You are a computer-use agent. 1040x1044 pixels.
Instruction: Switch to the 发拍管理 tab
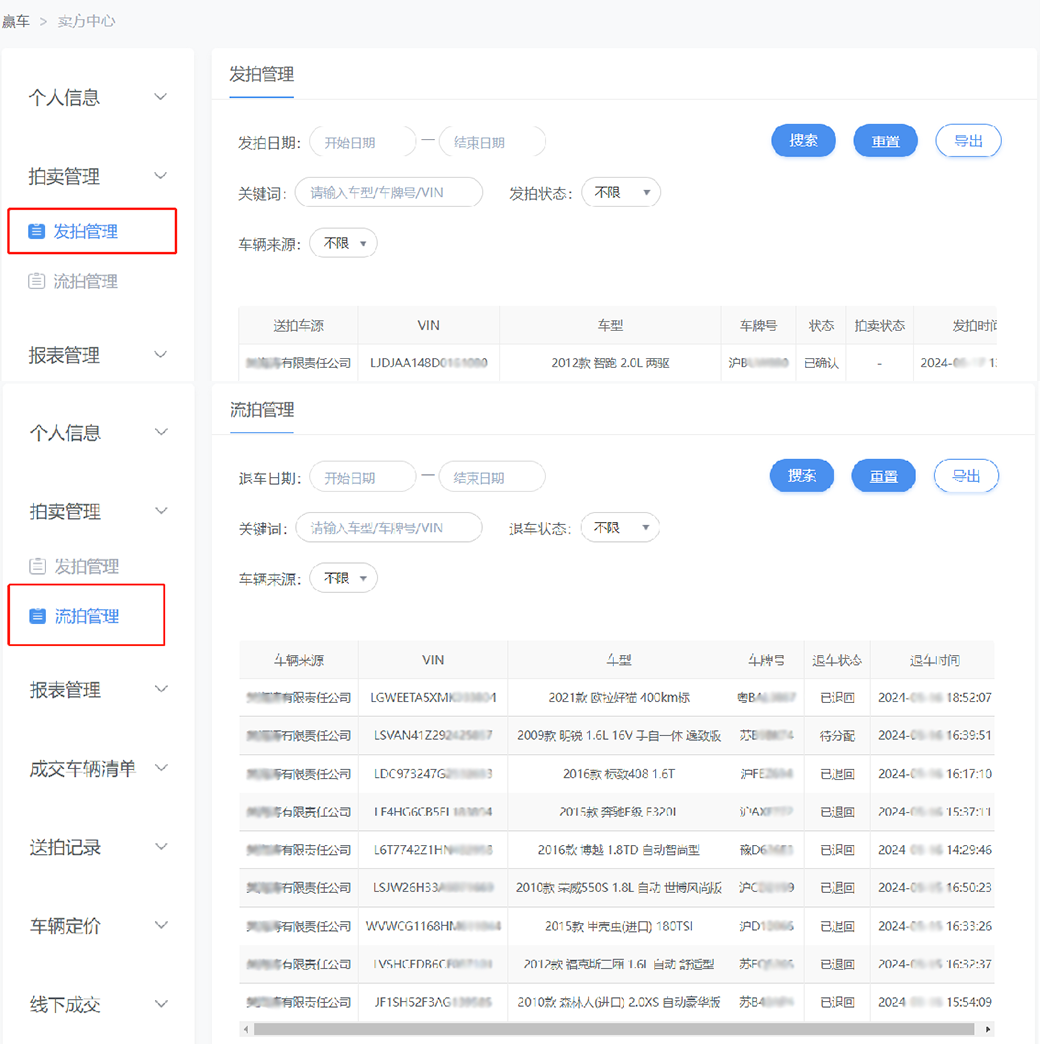[261, 75]
